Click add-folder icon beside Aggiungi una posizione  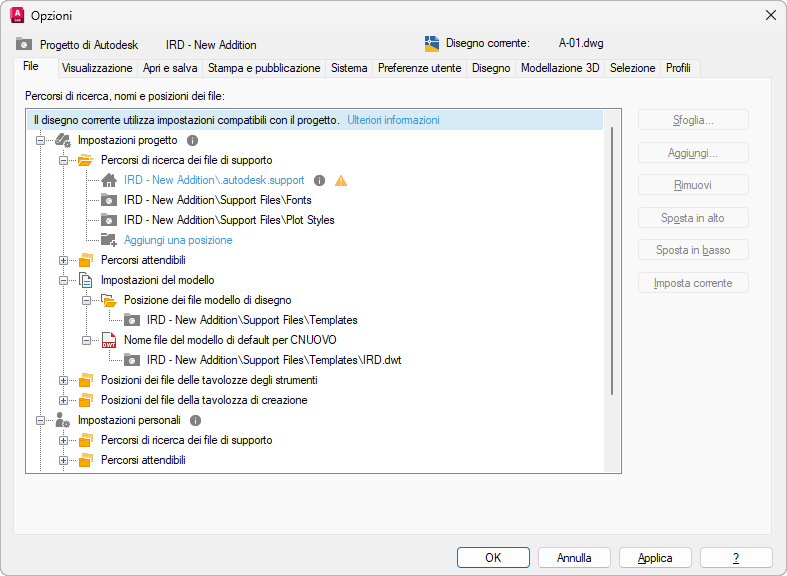click(109, 240)
